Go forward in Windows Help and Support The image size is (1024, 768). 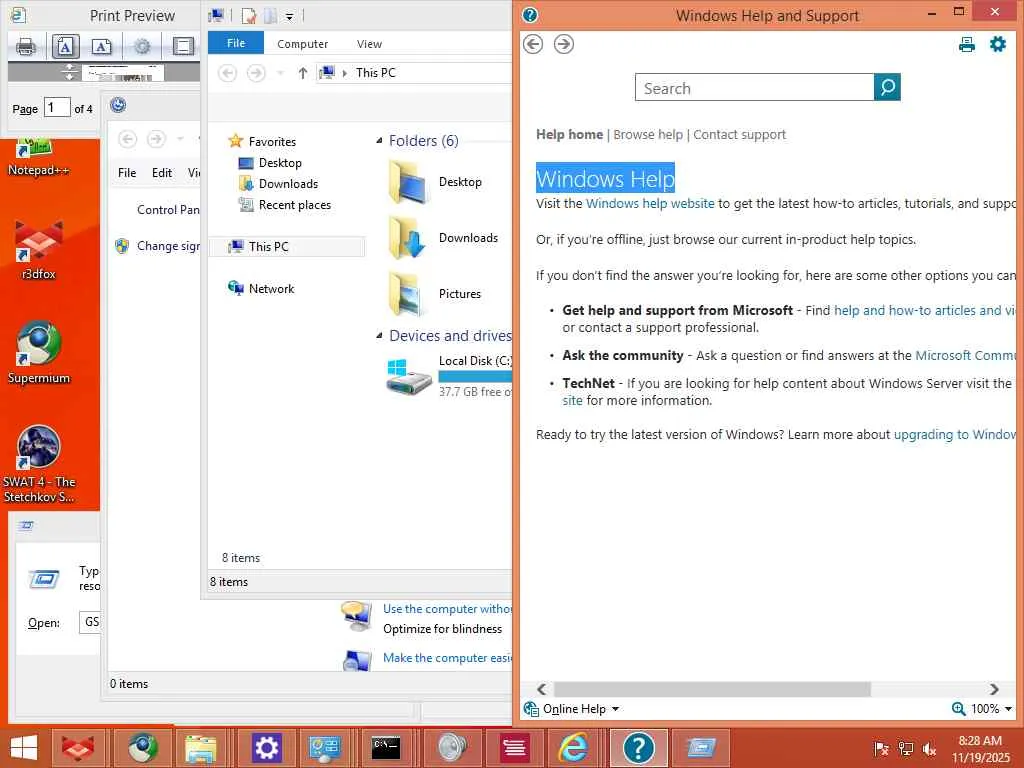tap(564, 44)
